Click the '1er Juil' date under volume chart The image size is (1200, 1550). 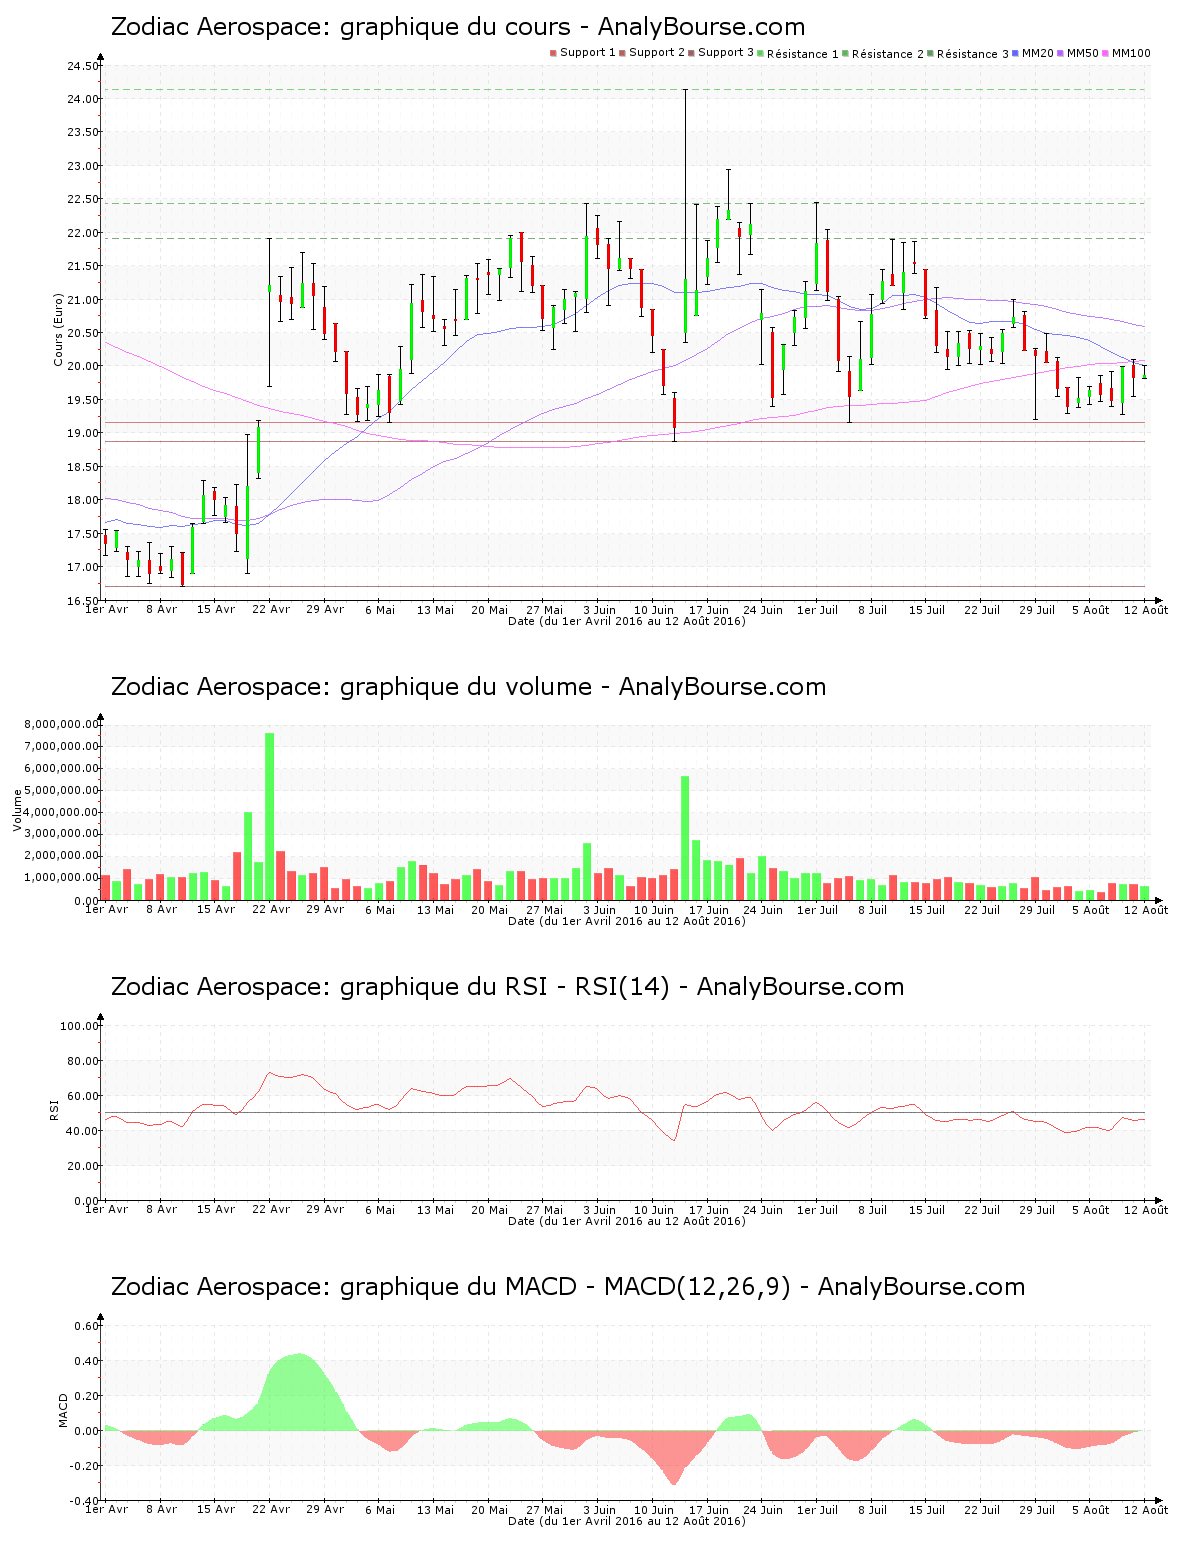point(818,910)
